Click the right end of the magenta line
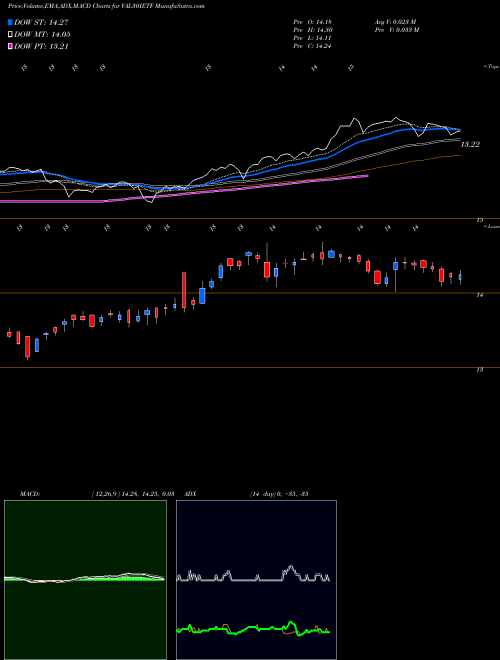The height and width of the screenshot is (660, 500). click(x=367, y=176)
